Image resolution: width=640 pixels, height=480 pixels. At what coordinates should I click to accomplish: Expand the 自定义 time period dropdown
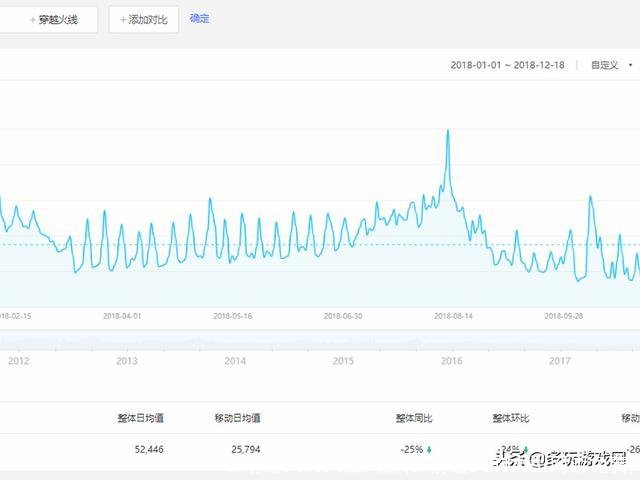[605, 65]
